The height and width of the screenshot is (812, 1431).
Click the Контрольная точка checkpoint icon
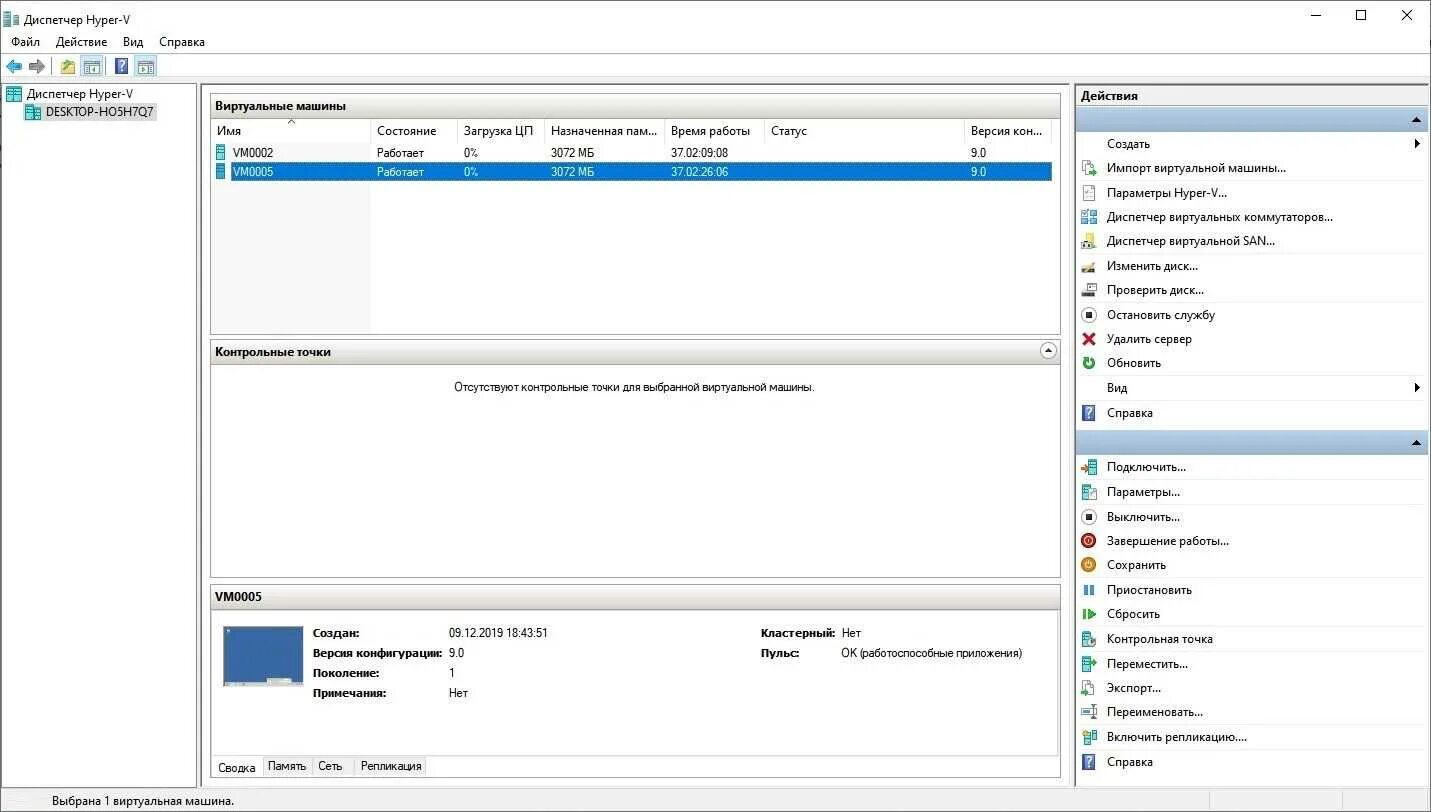coord(1089,639)
